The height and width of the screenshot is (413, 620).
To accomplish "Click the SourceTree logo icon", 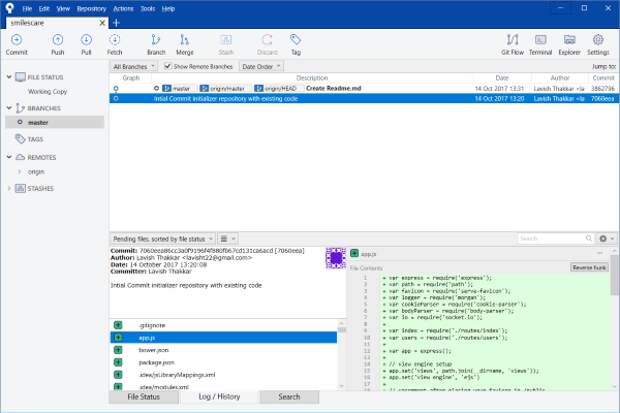I will [9, 8].
